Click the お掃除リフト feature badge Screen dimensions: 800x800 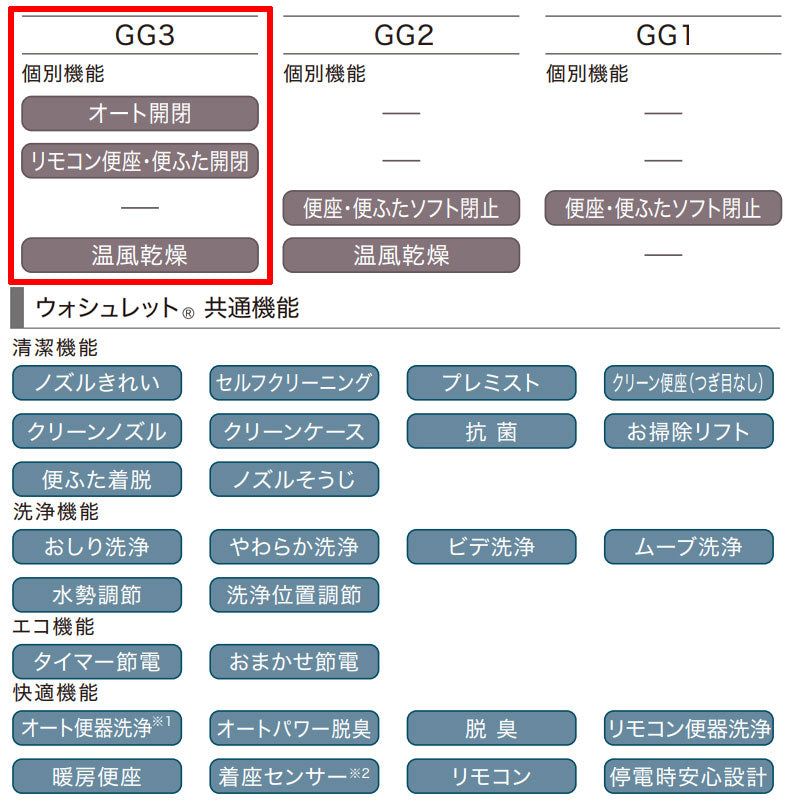(689, 431)
